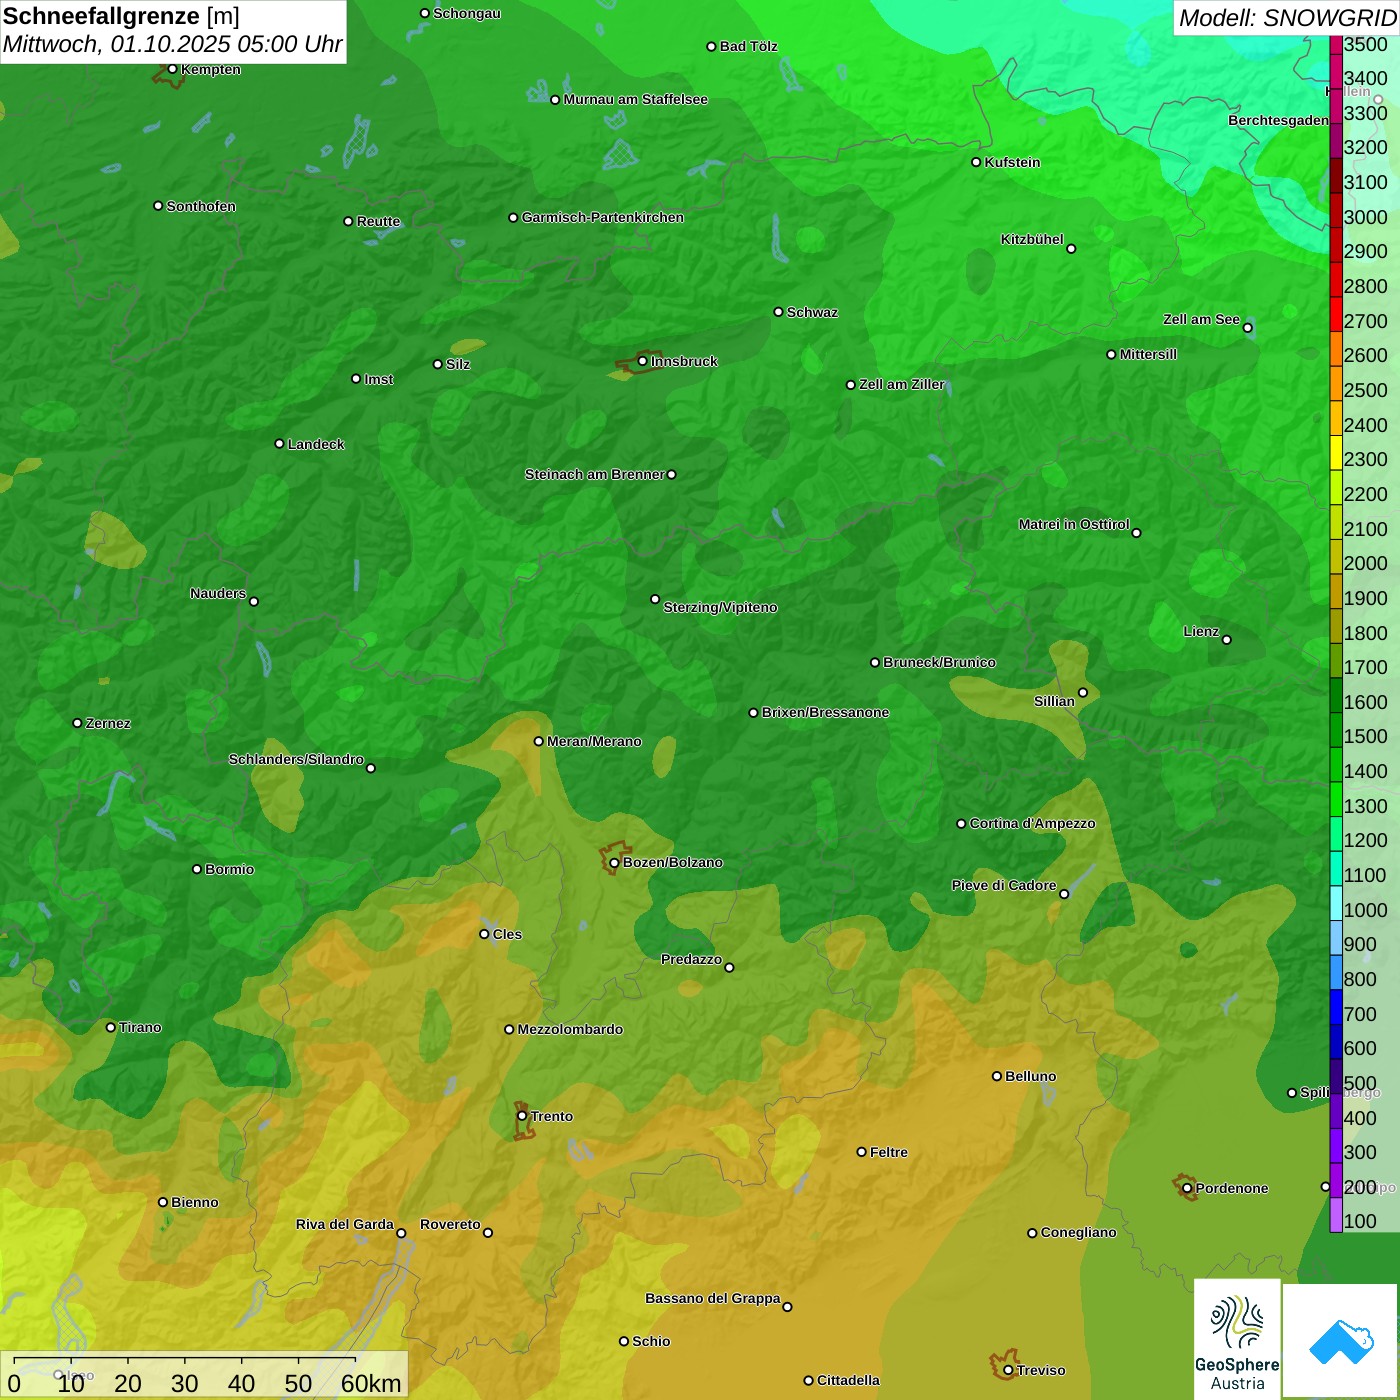The image size is (1400, 1400).
Task: Click the Mezzolombardo label
Action: tap(570, 1029)
